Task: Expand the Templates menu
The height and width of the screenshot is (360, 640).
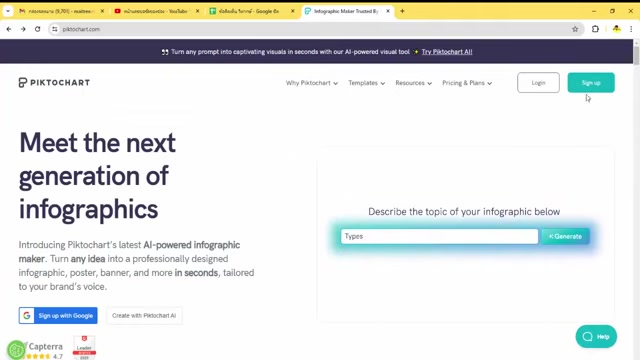Action: point(367,83)
